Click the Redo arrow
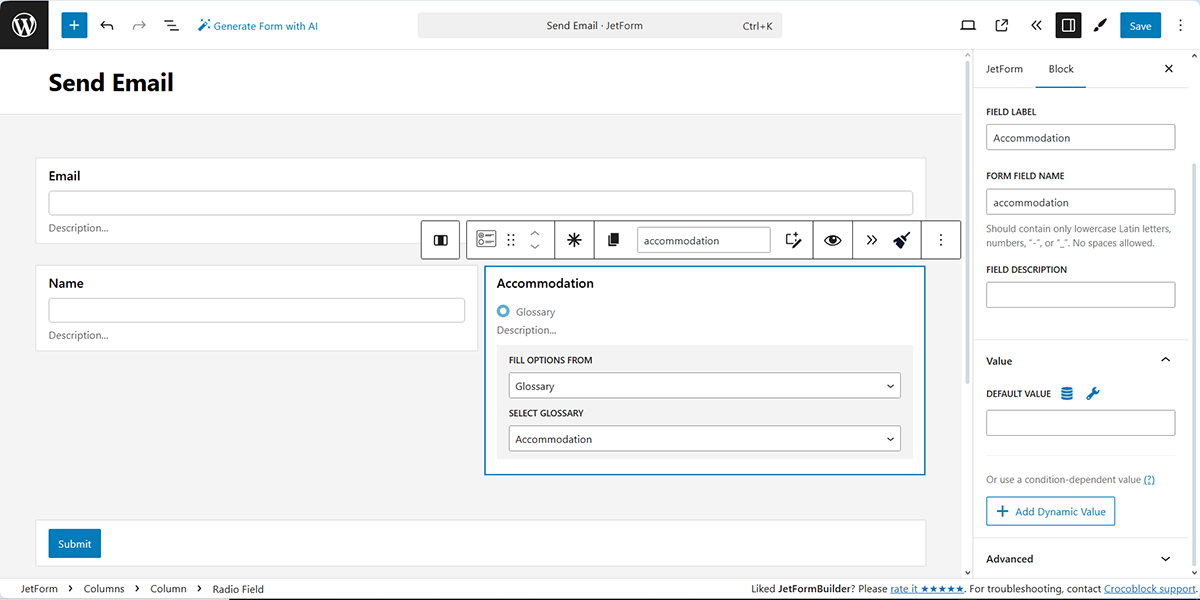1200x600 pixels. coord(139,25)
